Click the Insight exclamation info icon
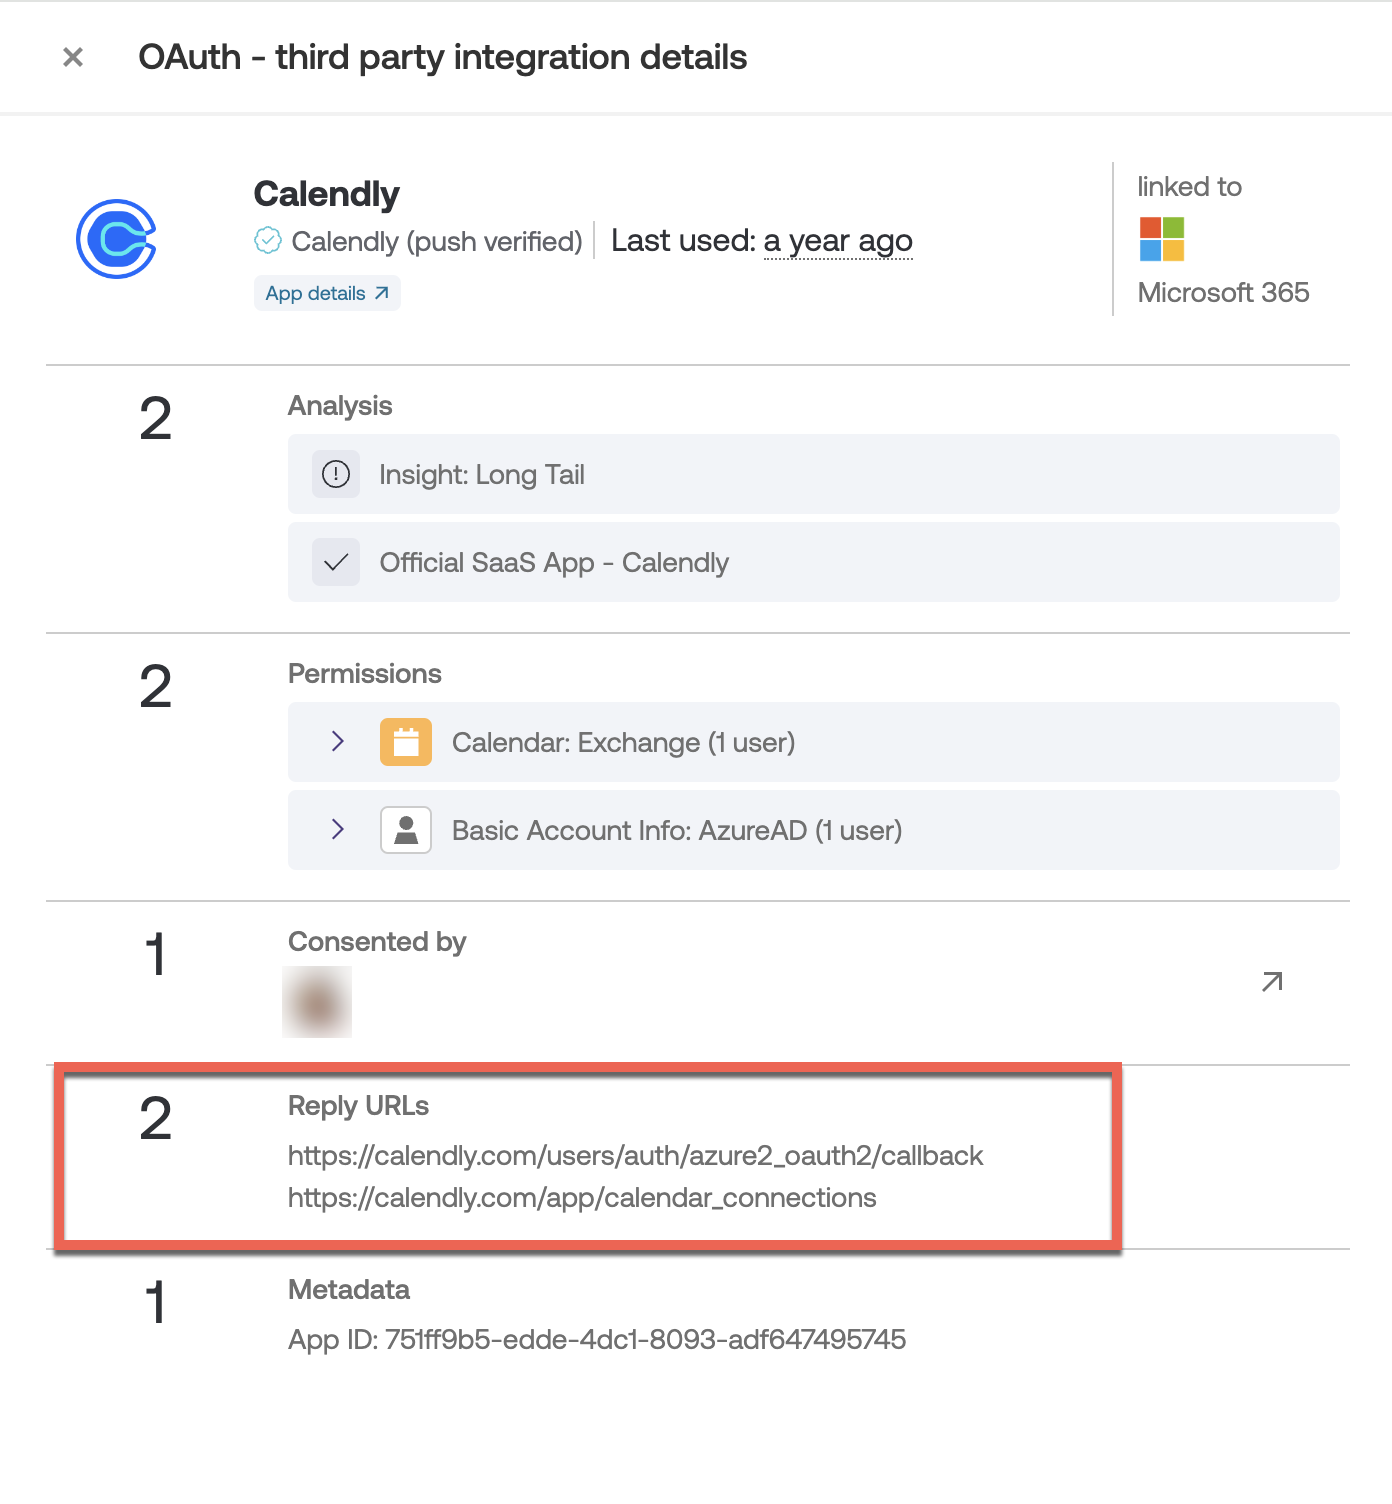Viewport: 1392px width, 1504px height. 336,474
